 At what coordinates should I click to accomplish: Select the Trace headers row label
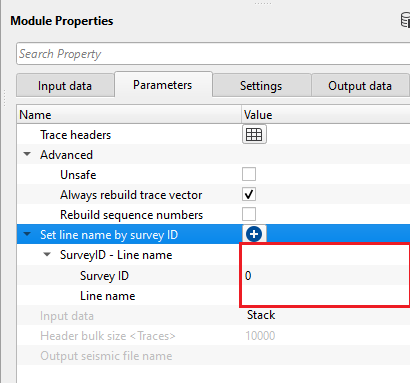tap(75, 135)
